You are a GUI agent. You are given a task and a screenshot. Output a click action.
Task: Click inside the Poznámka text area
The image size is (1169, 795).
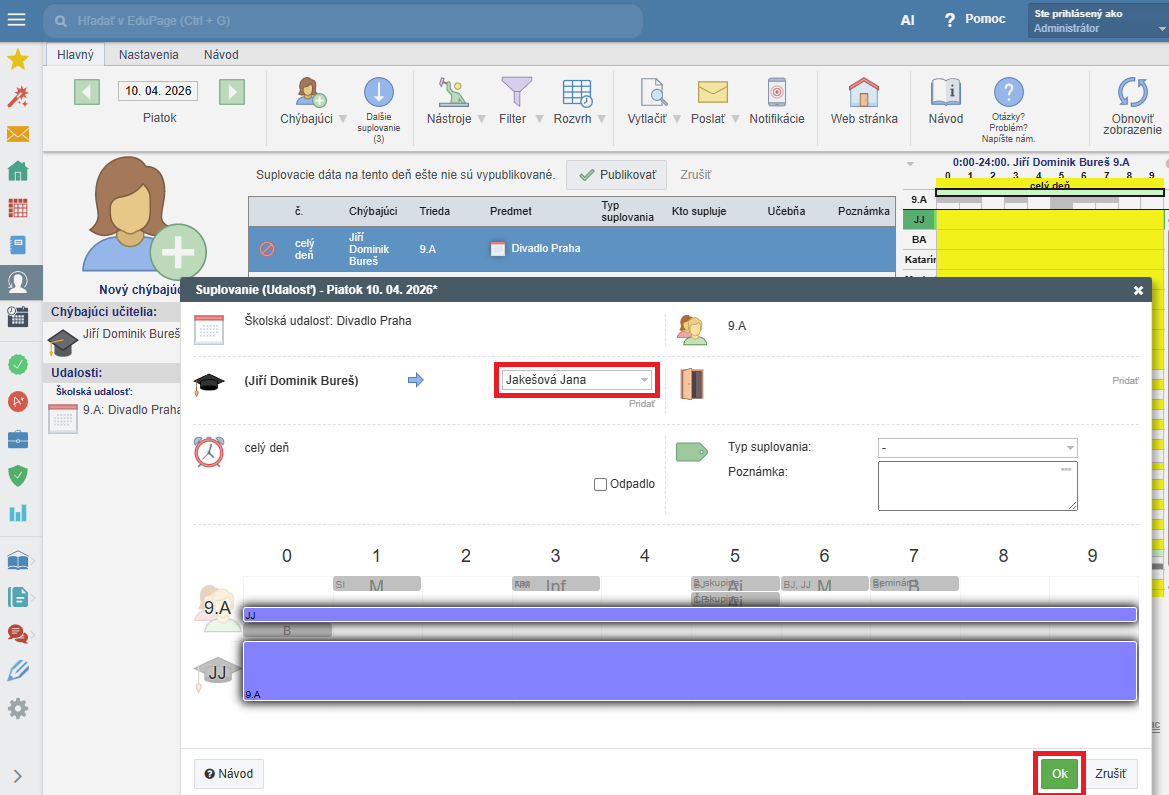point(977,486)
